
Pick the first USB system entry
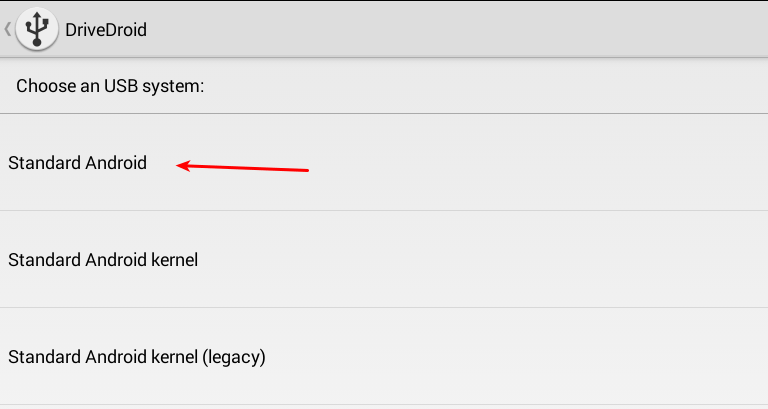coord(78,163)
